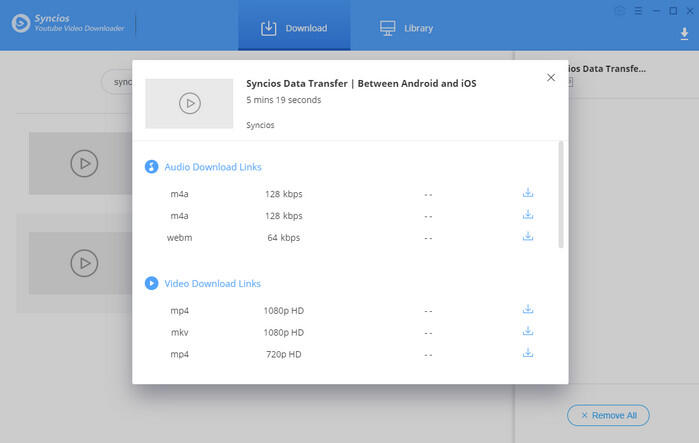The height and width of the screenshot is (443, 699).
Task: Click the dialog's vertical scrollbar
Action: [560, 195]
